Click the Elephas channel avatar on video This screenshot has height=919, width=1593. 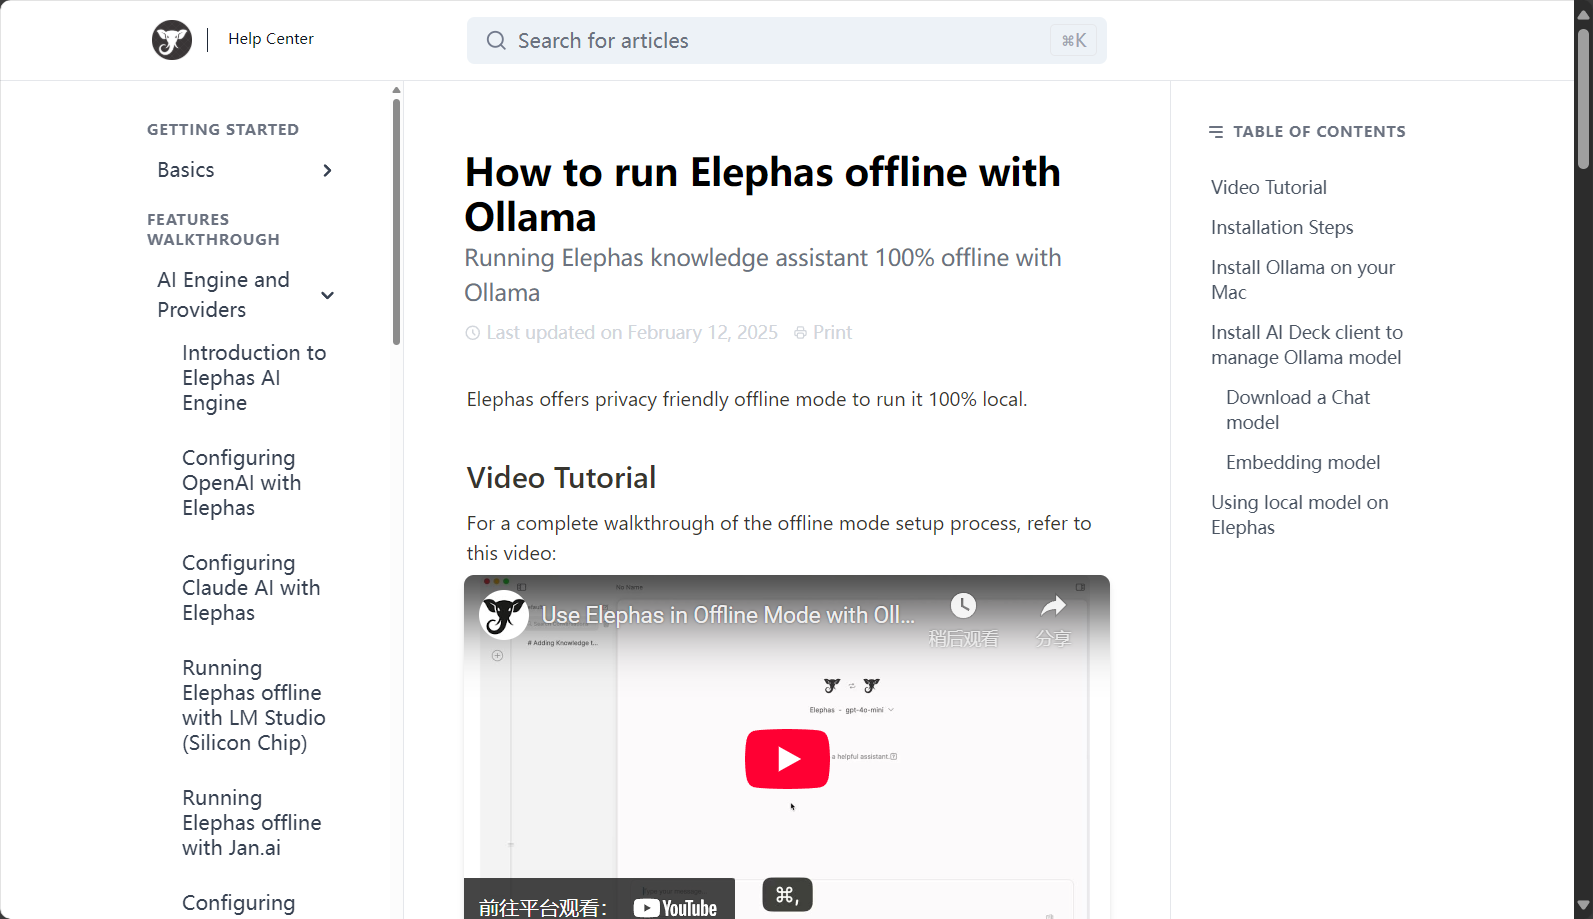[504, 615]
